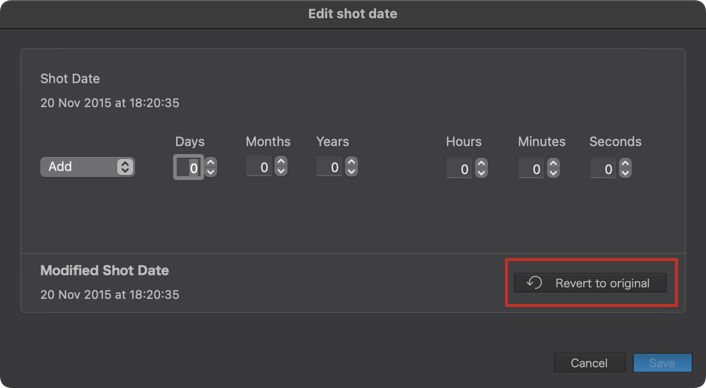Screen dimensions: 706x388
Task: Select the Years number field
Action: (330, 167)
